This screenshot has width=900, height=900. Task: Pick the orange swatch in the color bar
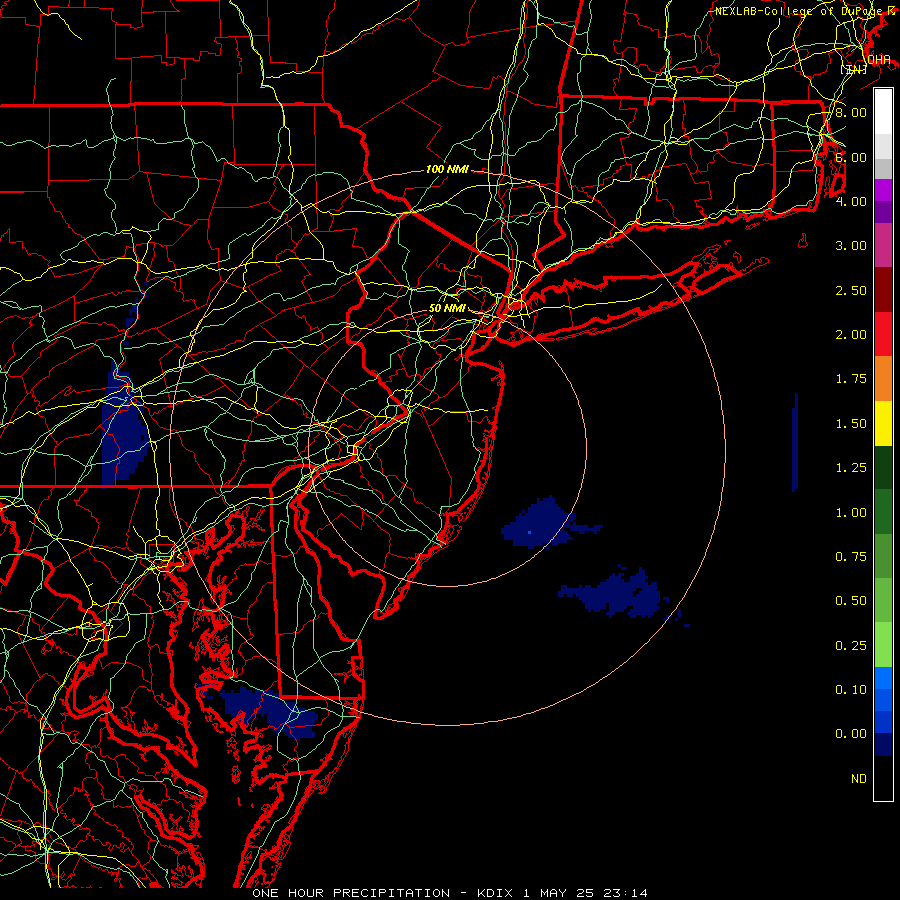883,379
